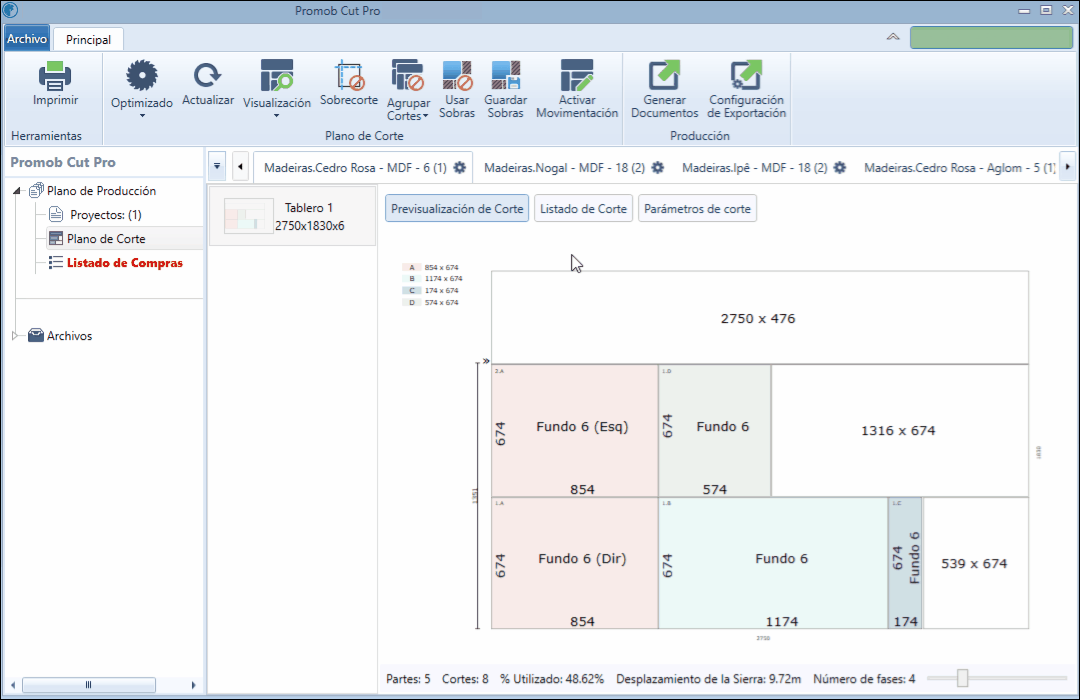Click left panel horizontal scrollbar thumb

[x=89, y=685]
